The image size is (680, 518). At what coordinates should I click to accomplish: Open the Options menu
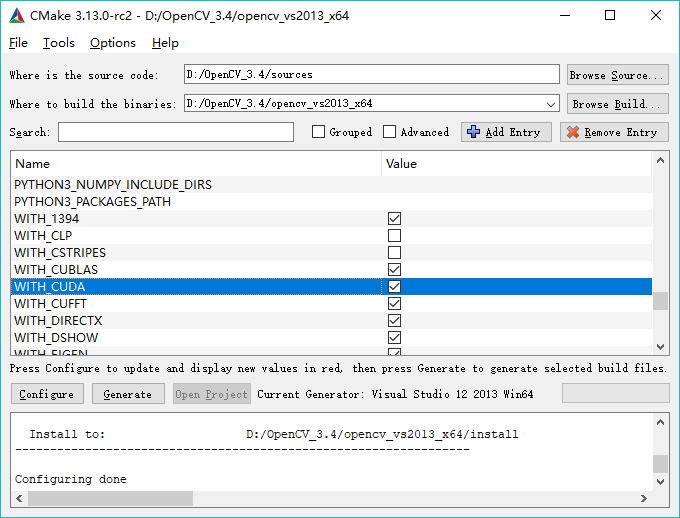pos(113,43)
